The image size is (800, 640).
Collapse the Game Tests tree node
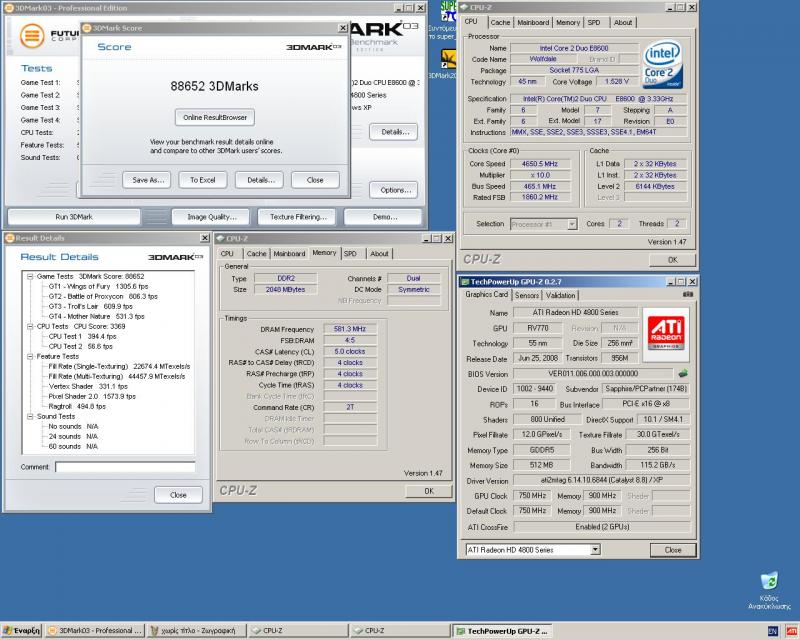[x=30, y=276]
